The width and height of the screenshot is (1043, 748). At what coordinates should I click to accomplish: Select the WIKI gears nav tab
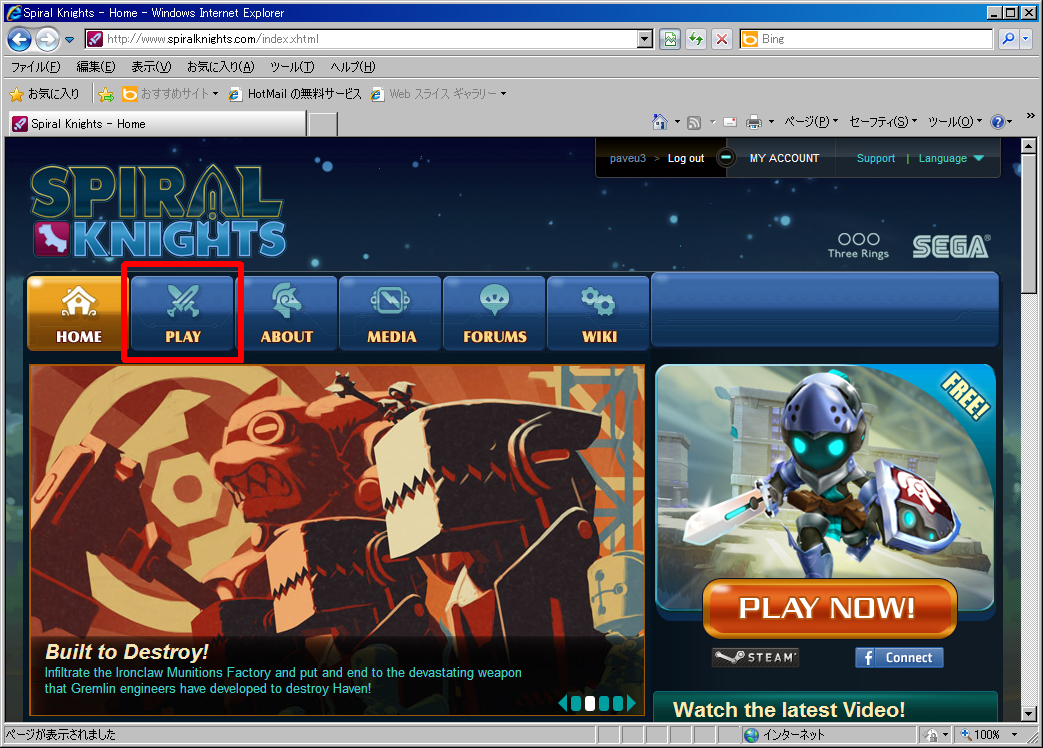(x=599, y=313)
